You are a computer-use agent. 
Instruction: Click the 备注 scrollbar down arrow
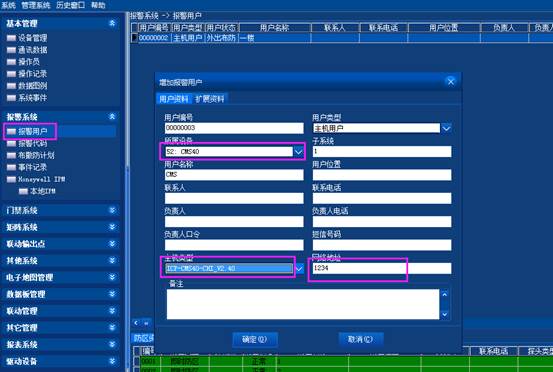coord(445,314)
